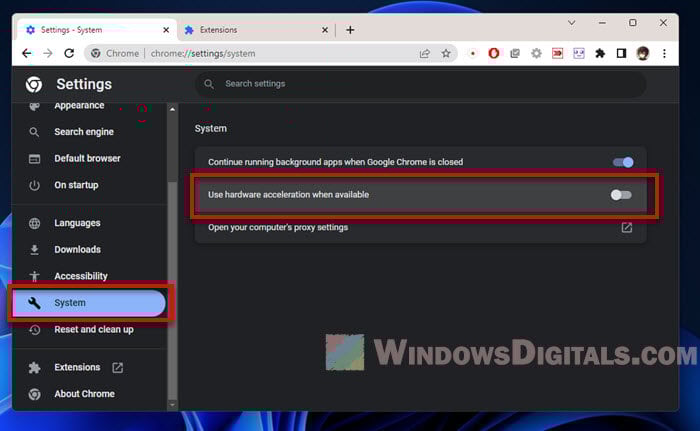Enable hardware acceleration toggle
Screen dimensions: 700x431
621,195
